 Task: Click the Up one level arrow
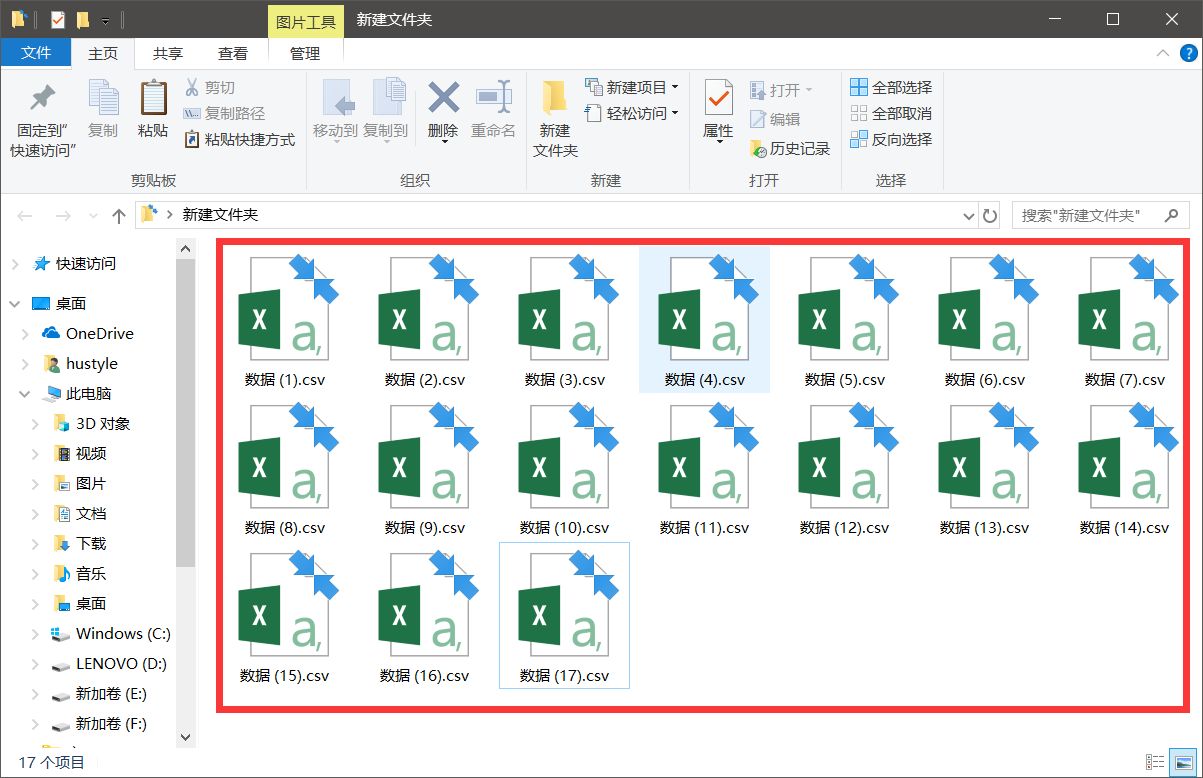coord(119,215)
